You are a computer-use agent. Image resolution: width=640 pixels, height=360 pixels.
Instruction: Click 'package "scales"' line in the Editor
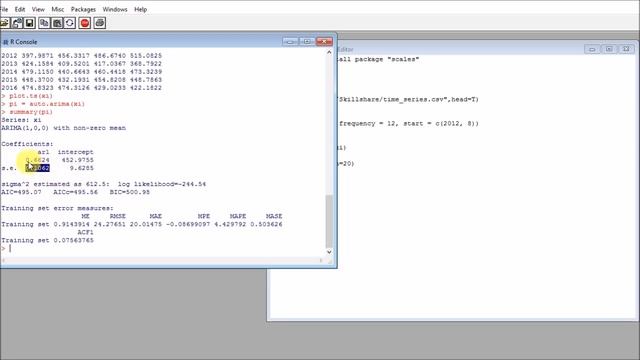click(x=378, y=59)
